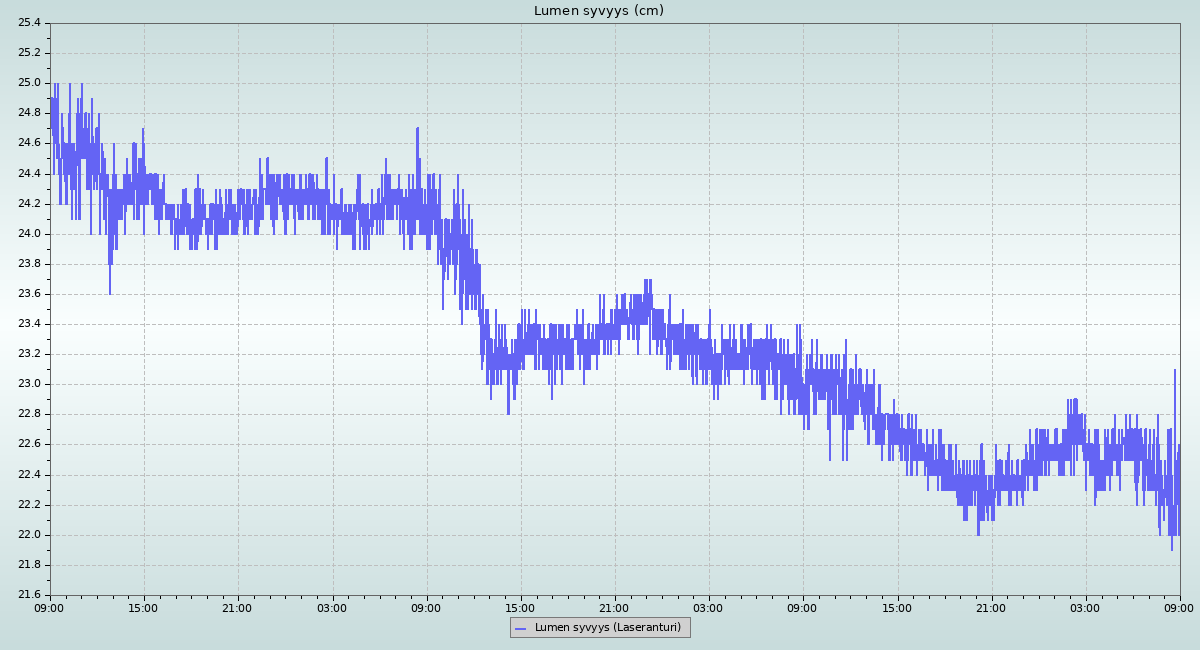Screen dimensions: 1200x650
Task: Select the 23.0 y-axis tick label
Action: click(29, 384)
